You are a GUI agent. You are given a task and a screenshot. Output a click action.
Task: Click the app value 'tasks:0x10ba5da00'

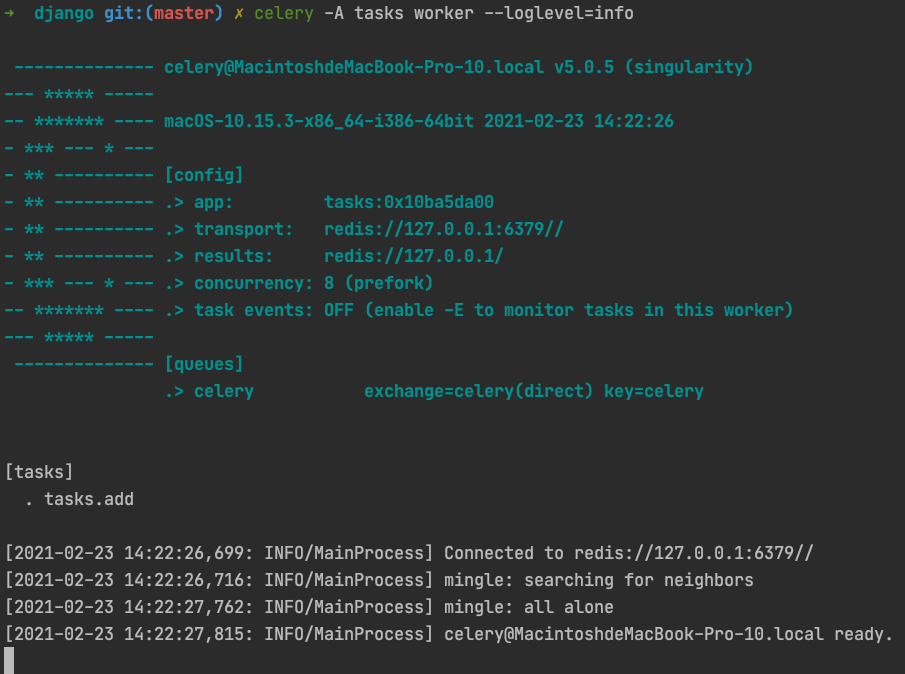click(x=409, y=202)
